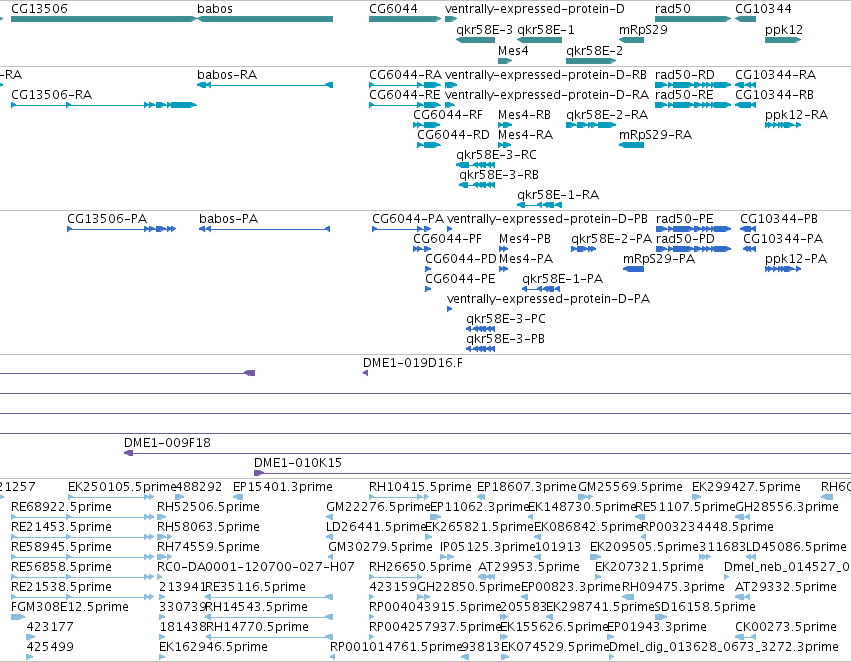Select EST EK162946.5prime
This screenshot has height=662, width=851.
162,657
